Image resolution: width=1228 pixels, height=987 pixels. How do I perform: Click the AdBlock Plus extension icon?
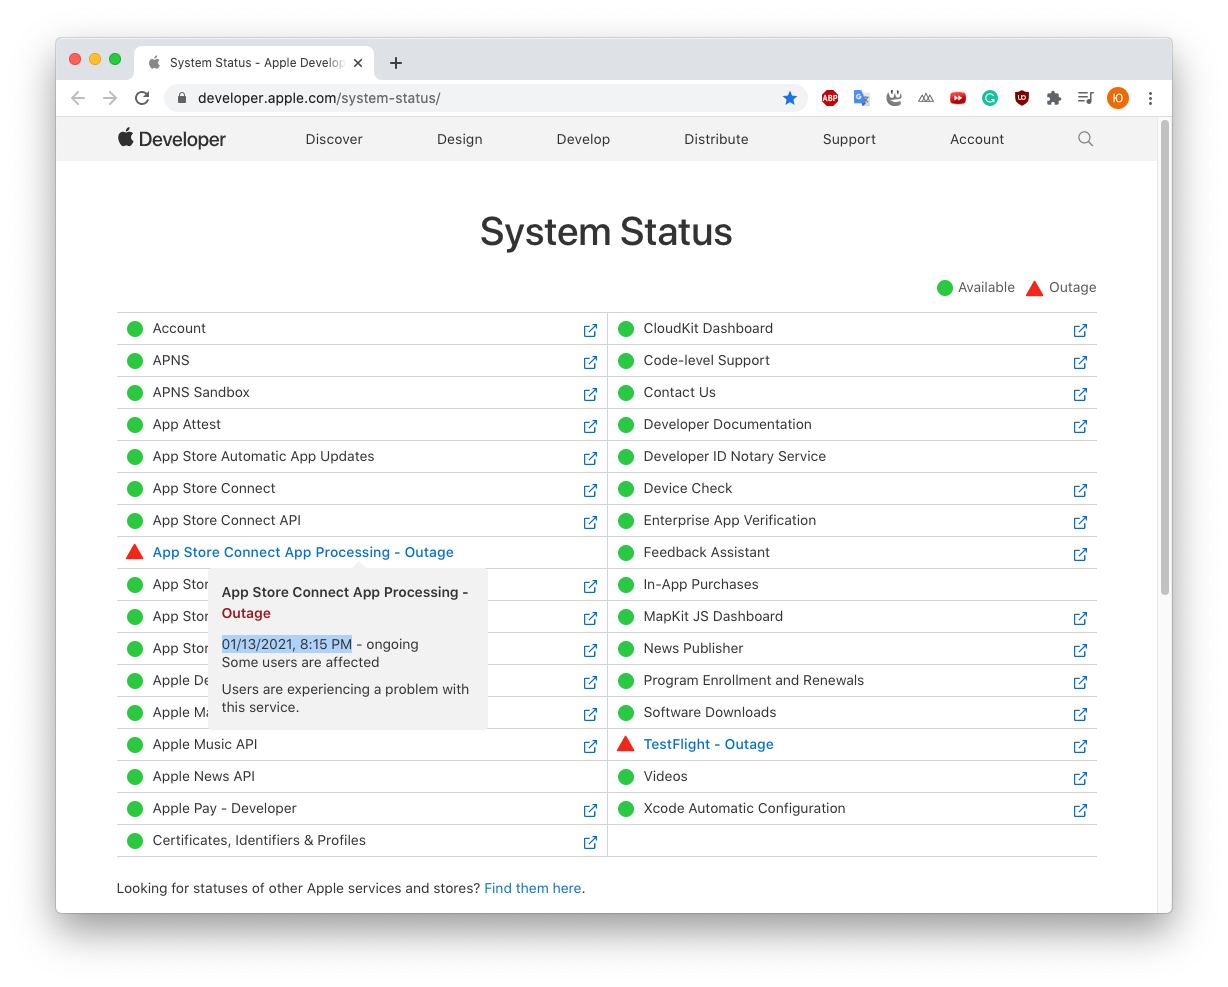click(x=829, y=98)
